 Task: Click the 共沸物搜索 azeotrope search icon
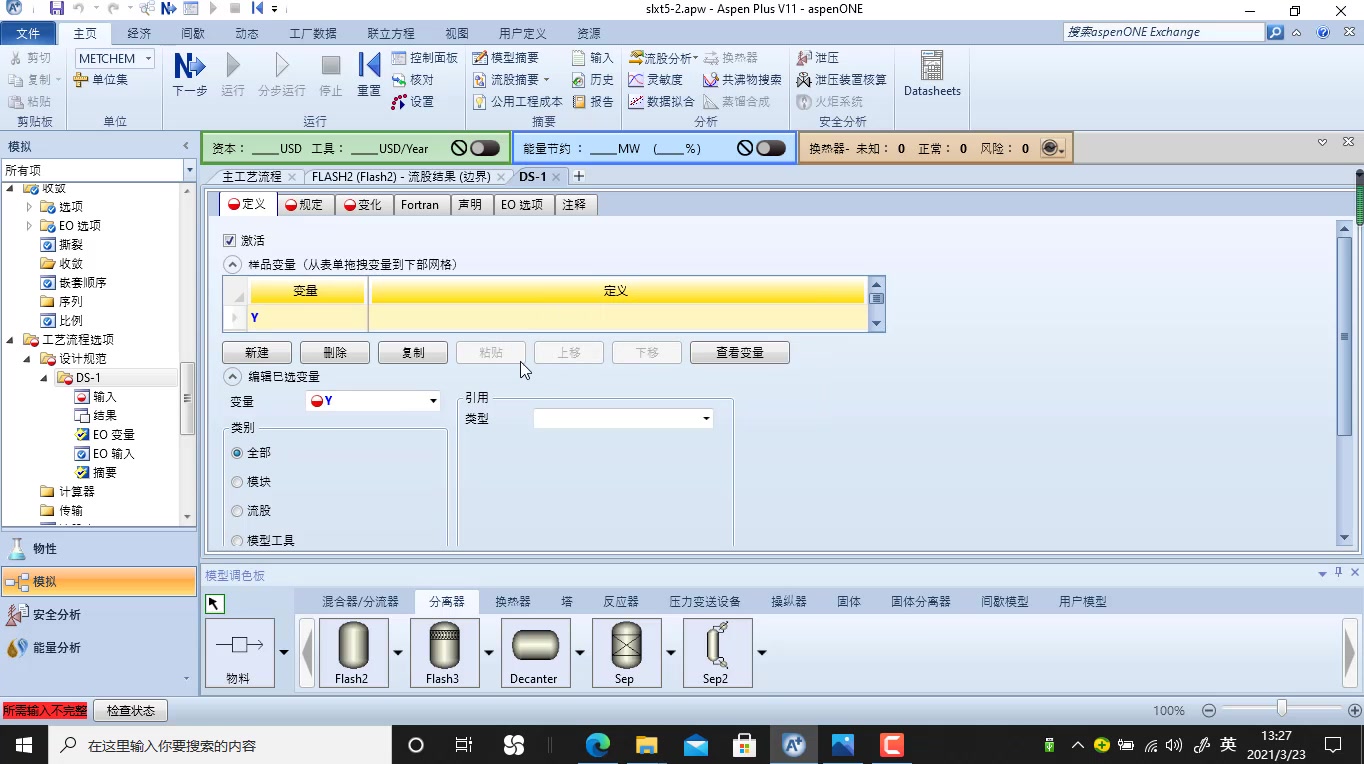(x=740, y=79)
